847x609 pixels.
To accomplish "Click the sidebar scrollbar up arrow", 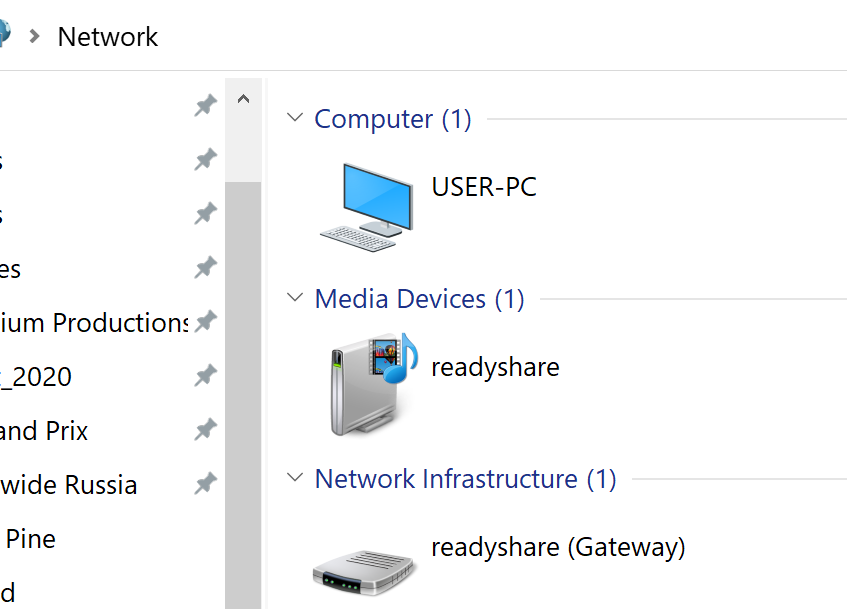I will (243, 99).
